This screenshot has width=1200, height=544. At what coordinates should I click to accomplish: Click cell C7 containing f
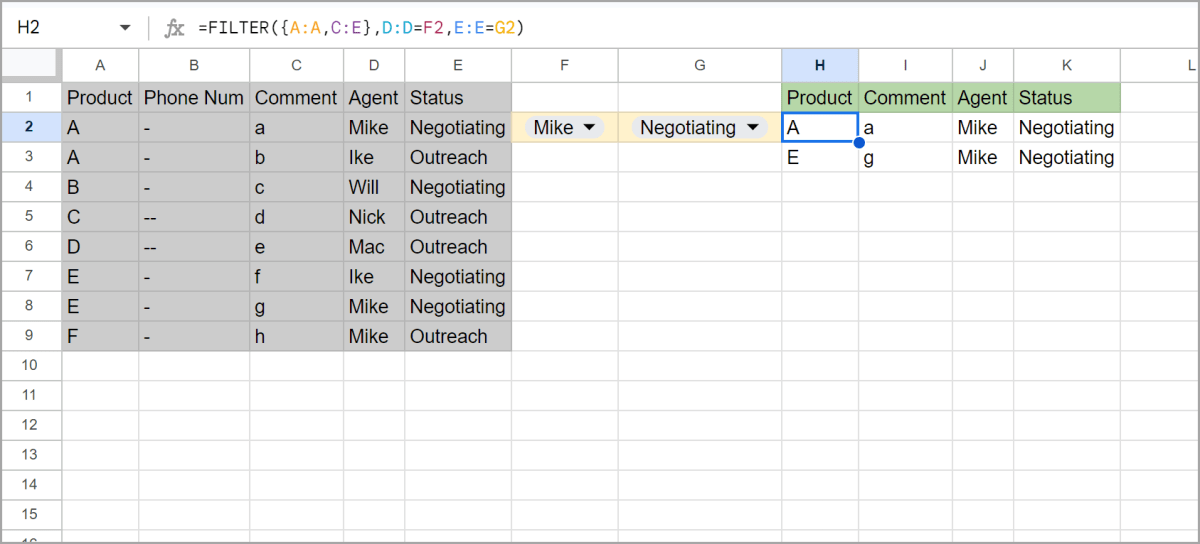(297, 277)
